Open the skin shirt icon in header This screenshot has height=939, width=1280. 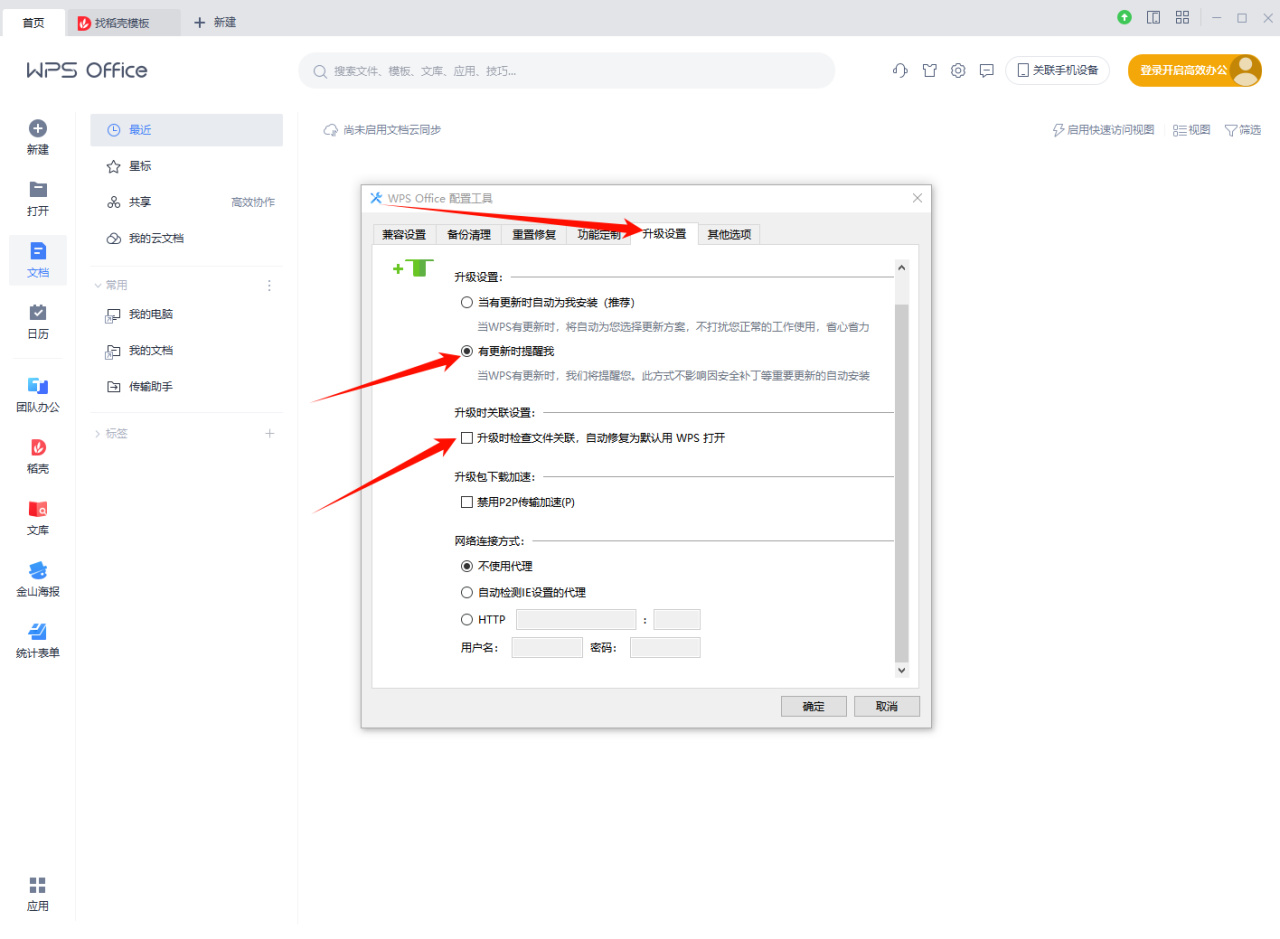pyautogui.click(x=929, y=70)
